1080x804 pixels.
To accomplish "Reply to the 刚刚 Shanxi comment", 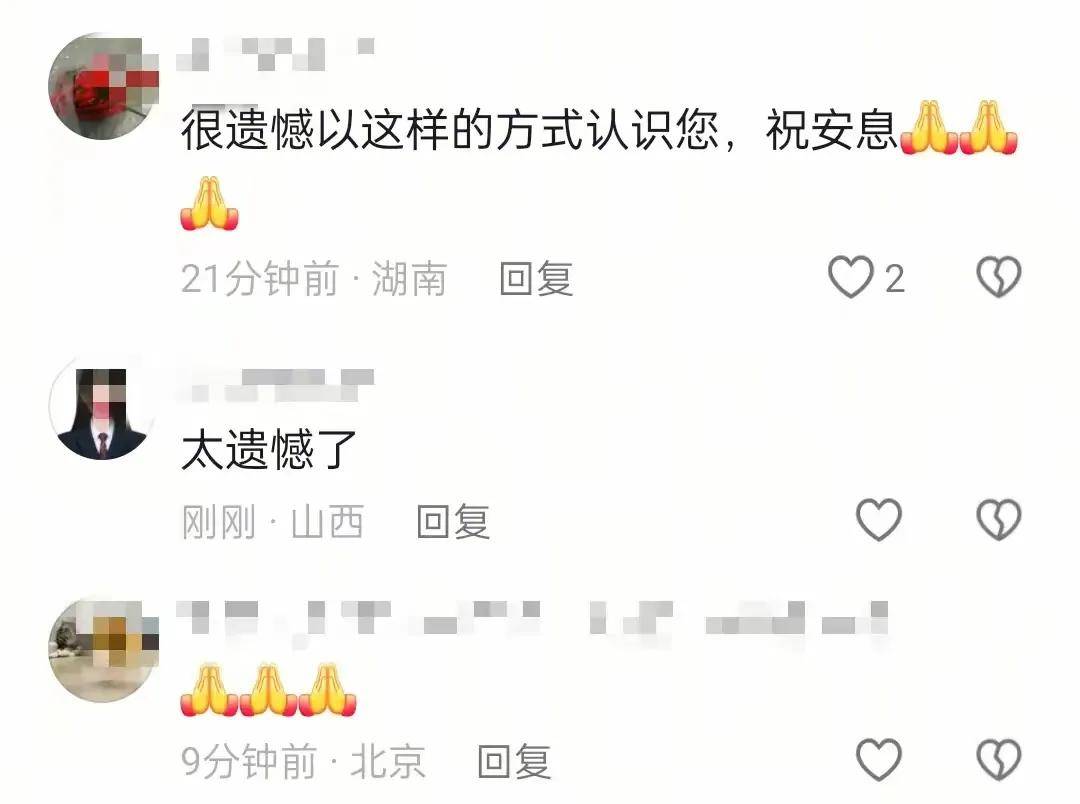I will point(453,521).
